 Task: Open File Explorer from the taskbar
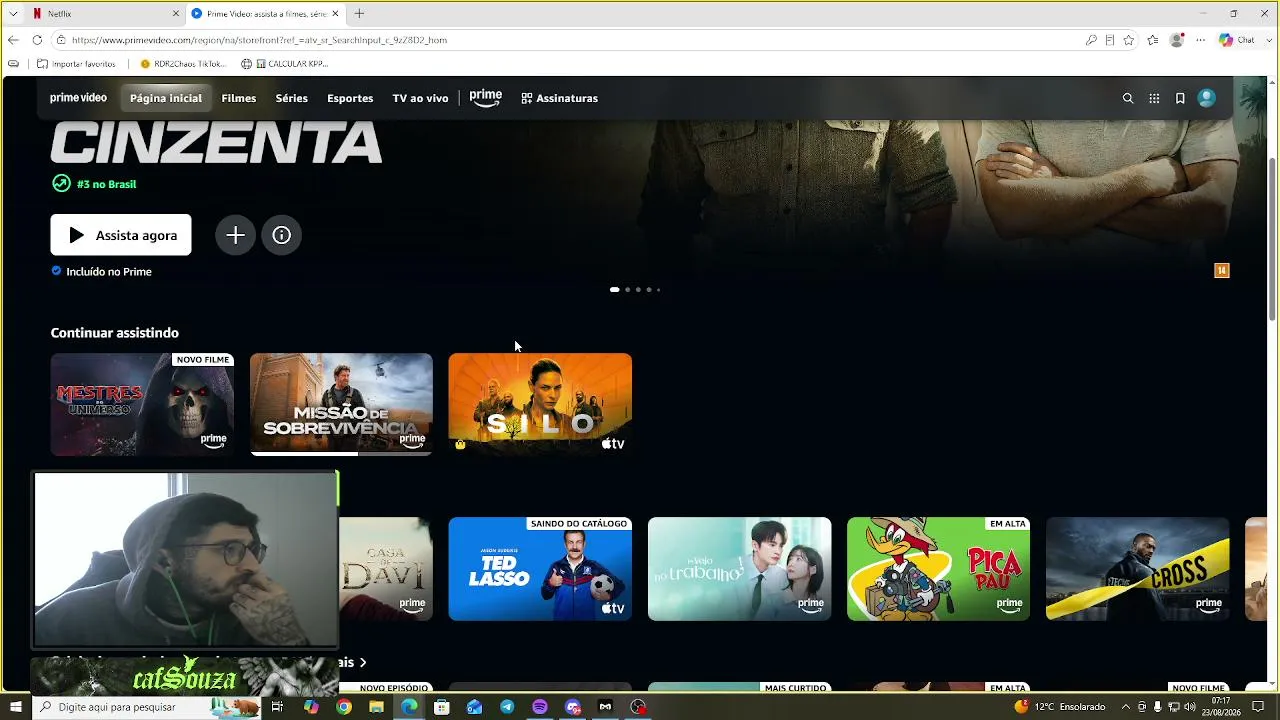[x=377, y=707]
